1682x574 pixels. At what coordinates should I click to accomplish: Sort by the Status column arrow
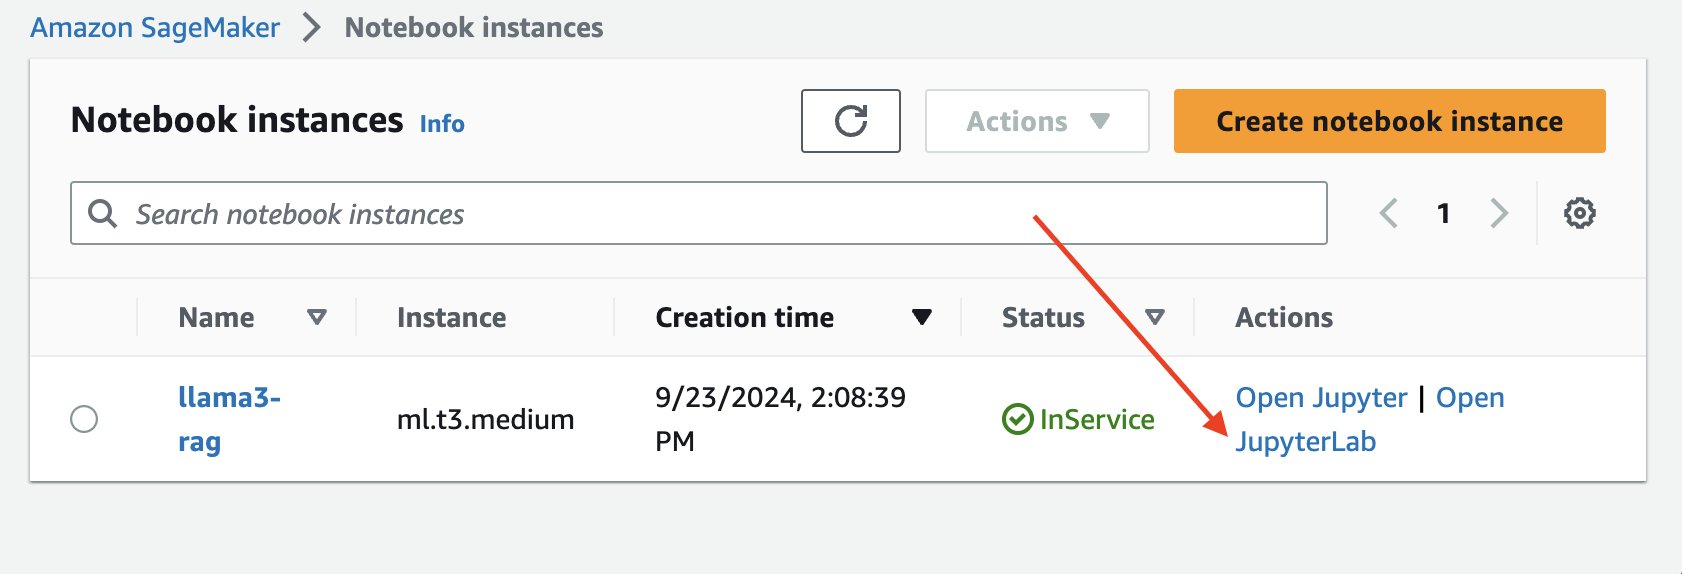tap(1155, 317)
